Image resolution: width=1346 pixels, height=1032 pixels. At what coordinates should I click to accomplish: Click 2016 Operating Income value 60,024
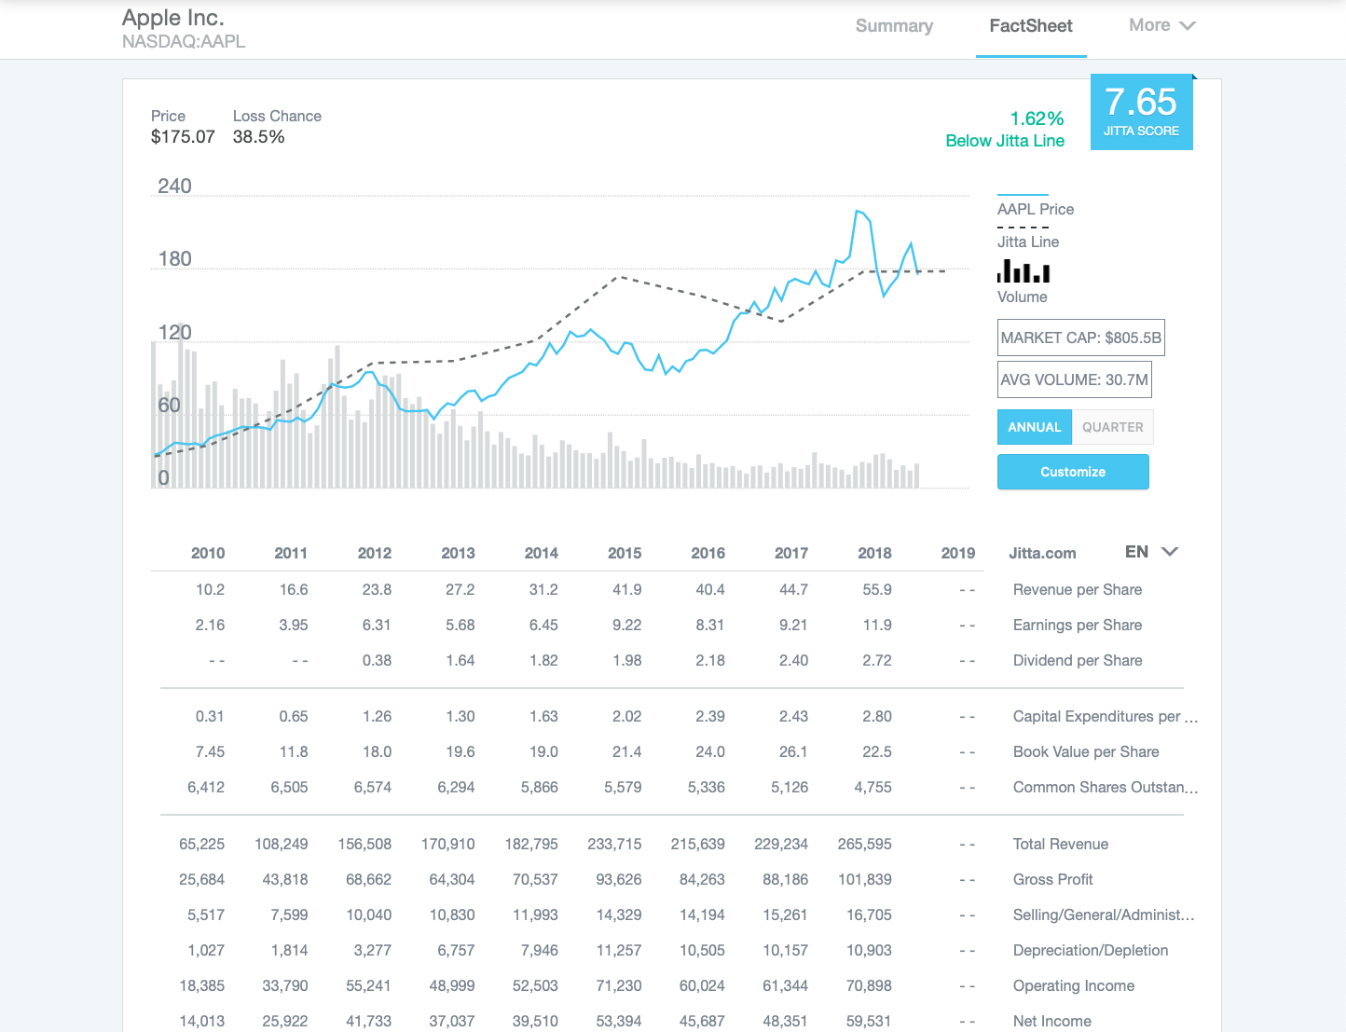point(702,986)
